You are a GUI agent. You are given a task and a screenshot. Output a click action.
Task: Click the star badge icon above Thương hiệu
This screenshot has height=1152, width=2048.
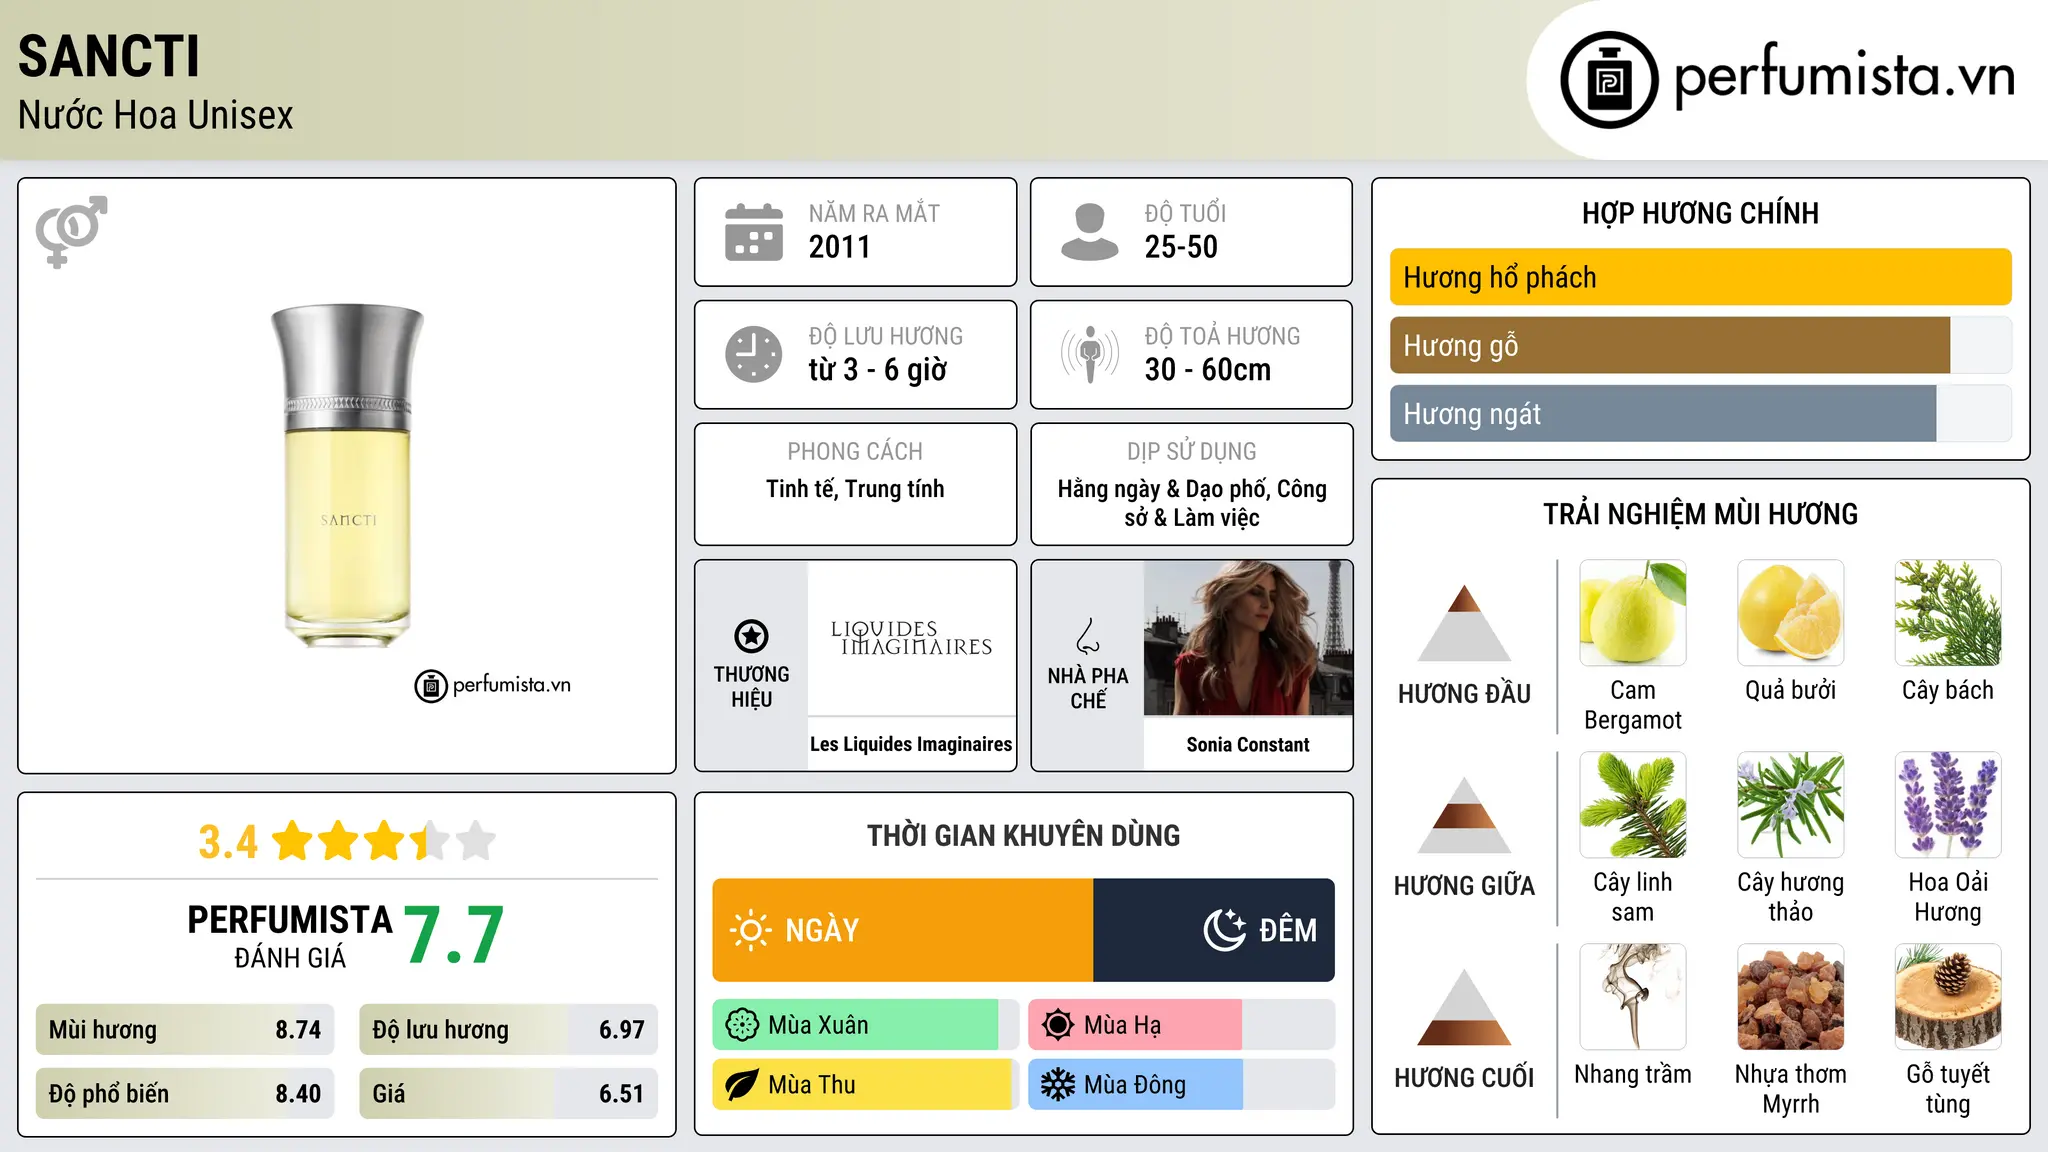pos(751,636)
